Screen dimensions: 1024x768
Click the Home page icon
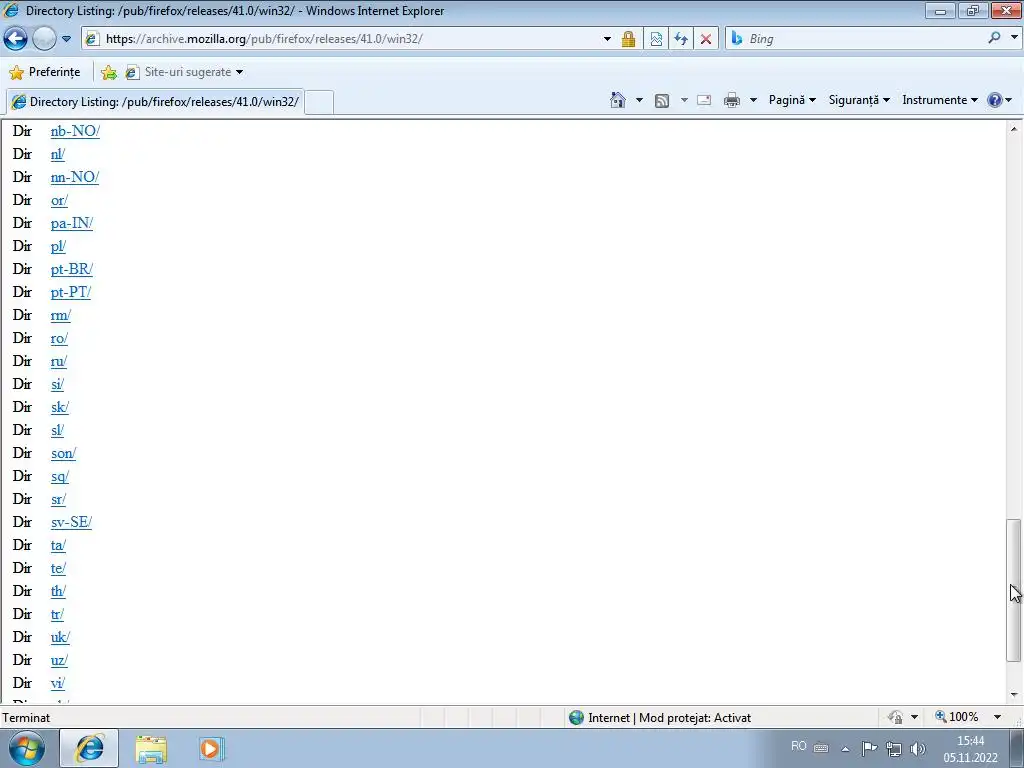click(618, 100)
